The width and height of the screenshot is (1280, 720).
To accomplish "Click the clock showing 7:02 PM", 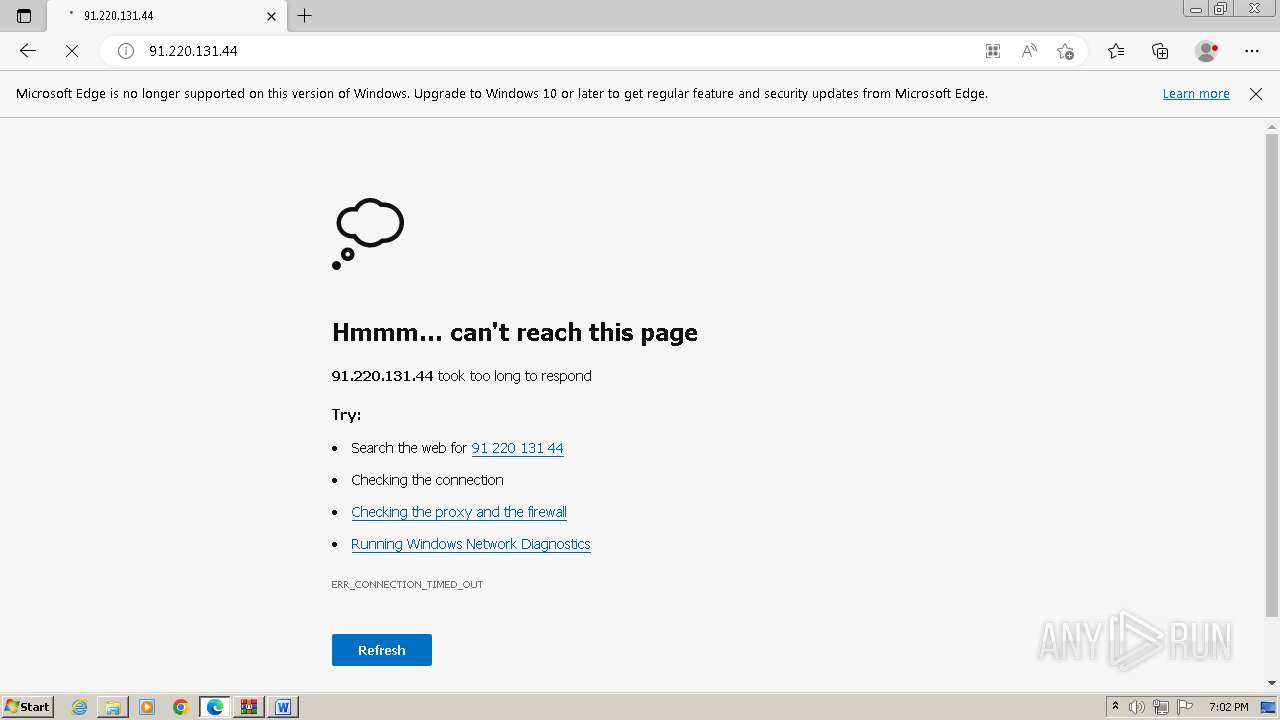I will pos(1228,707).
